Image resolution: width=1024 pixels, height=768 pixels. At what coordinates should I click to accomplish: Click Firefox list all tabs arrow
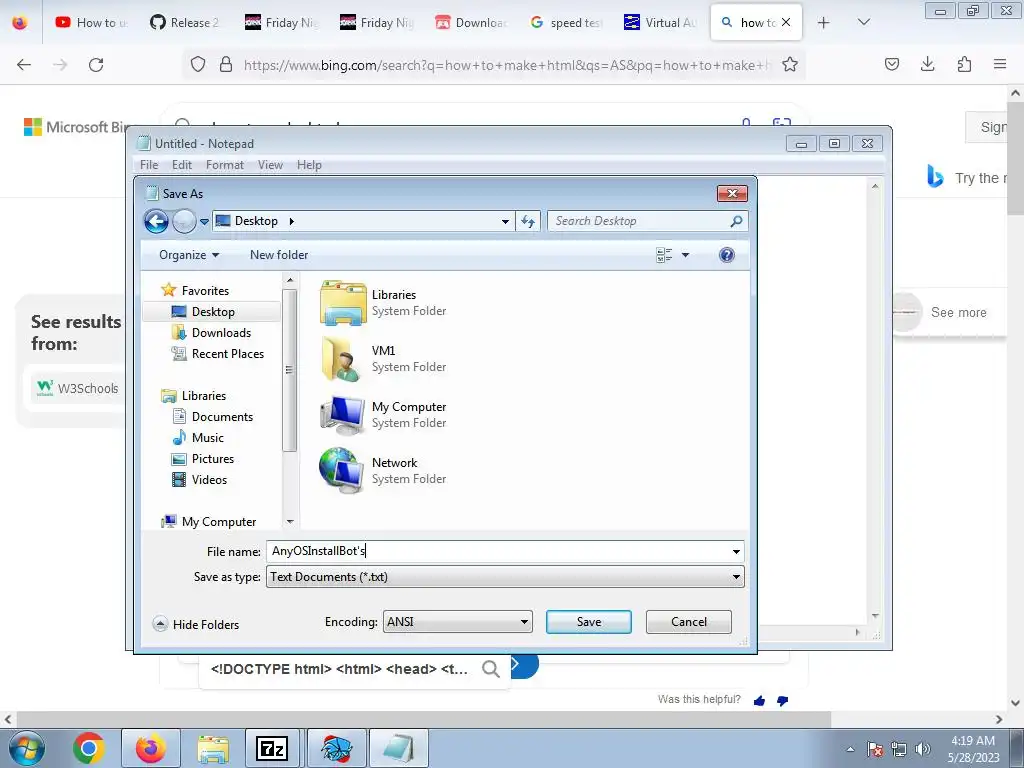click(x=863, y=22)
